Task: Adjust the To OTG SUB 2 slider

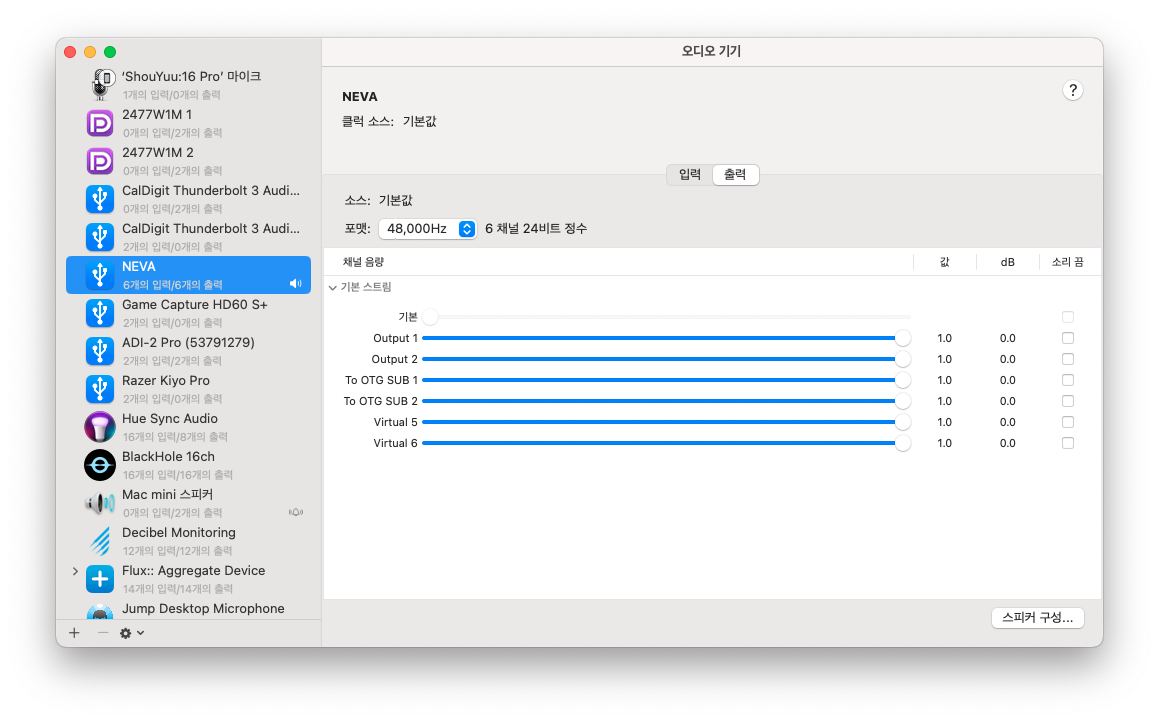Action: point(666,402)
